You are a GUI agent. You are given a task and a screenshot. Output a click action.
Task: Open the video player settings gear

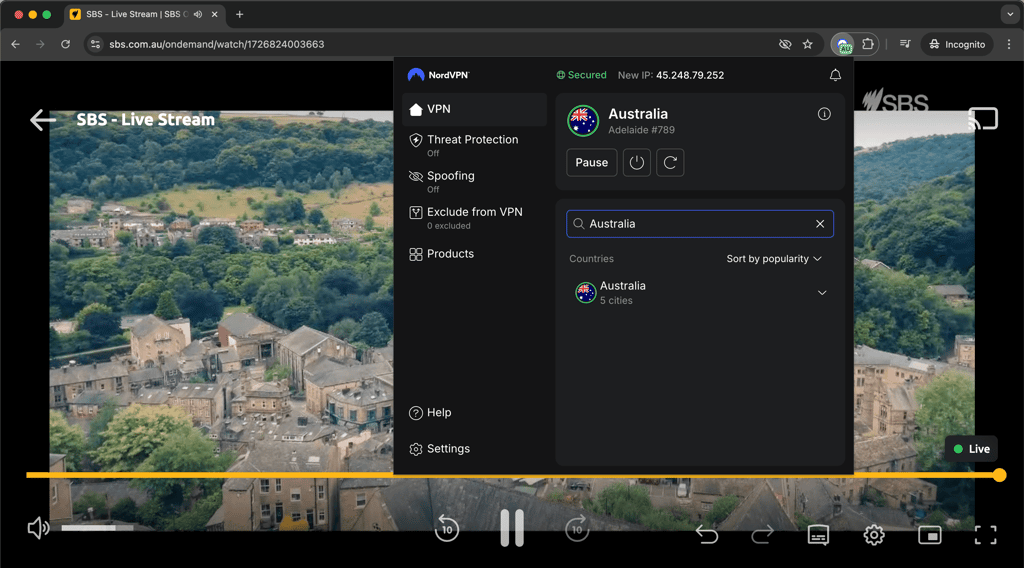(x=874, y=535)
